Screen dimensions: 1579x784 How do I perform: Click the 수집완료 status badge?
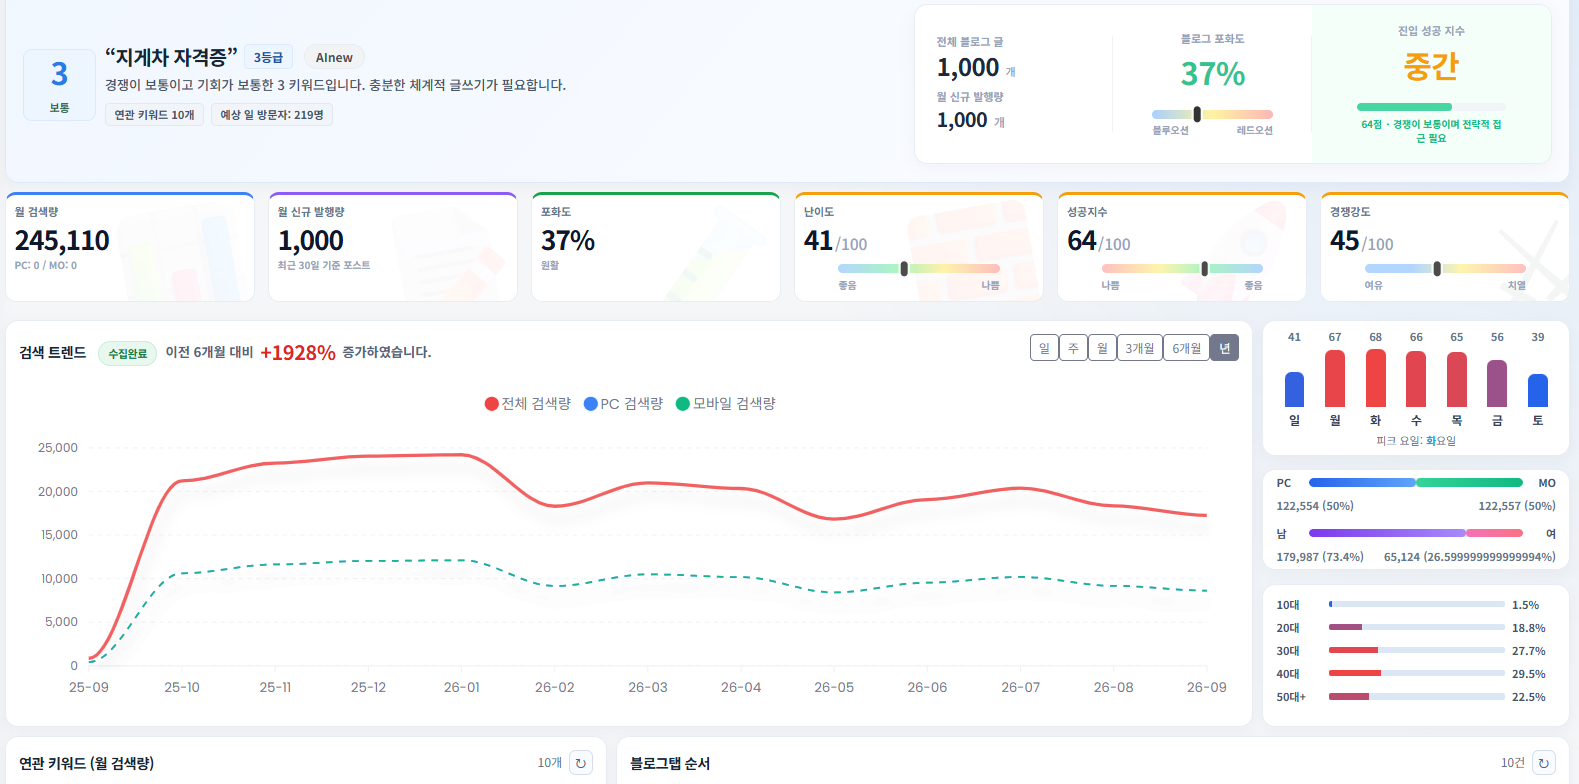pos(127,353)
